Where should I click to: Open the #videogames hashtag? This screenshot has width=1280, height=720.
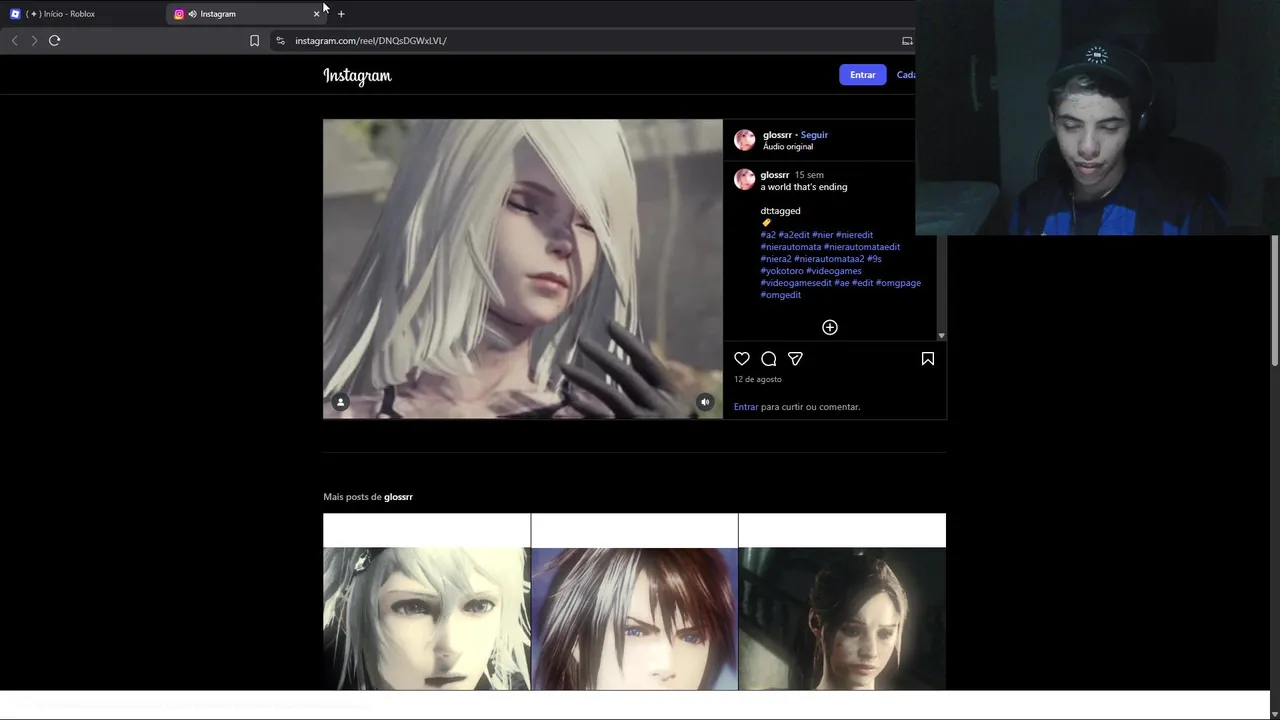click(834, 271)
